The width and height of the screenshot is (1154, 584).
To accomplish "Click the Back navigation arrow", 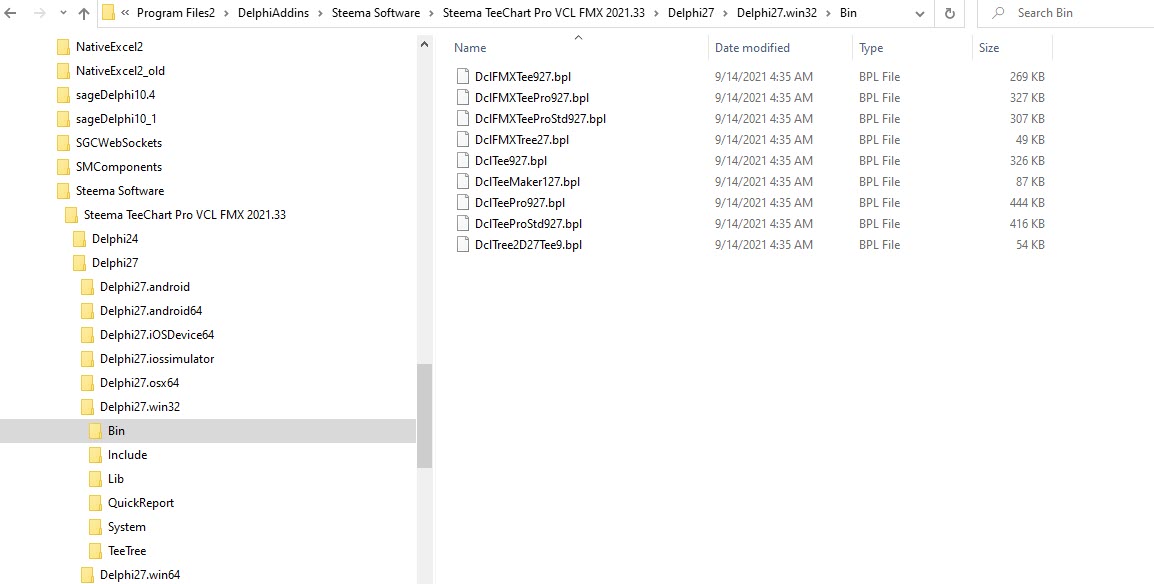I will (10, 13).
